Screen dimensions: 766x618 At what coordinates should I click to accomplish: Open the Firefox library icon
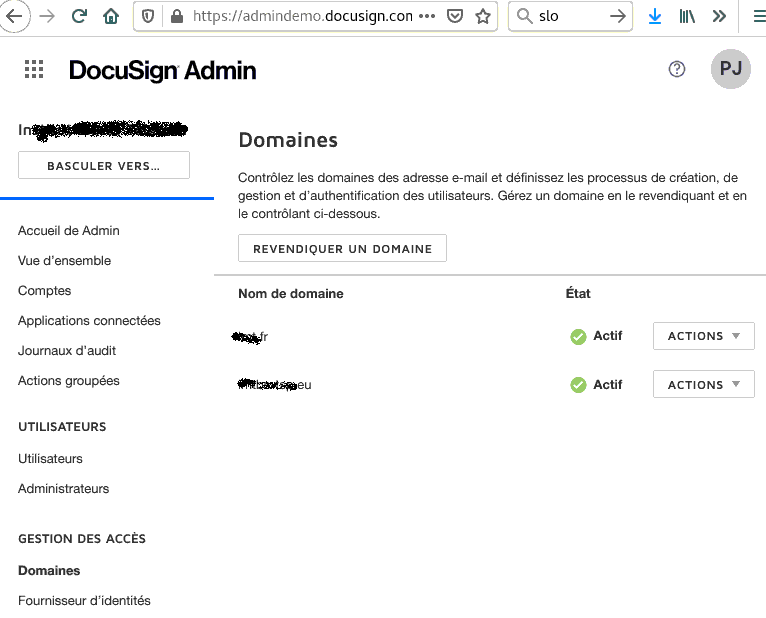point(687,16)
